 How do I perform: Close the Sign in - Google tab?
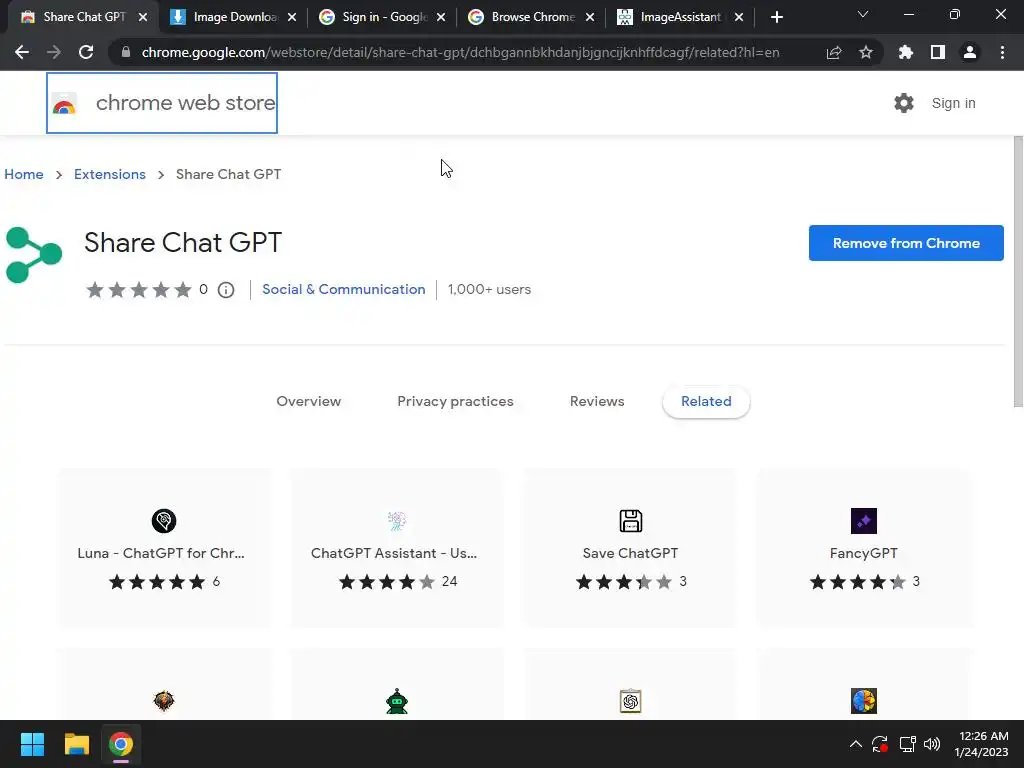(441, 18)
